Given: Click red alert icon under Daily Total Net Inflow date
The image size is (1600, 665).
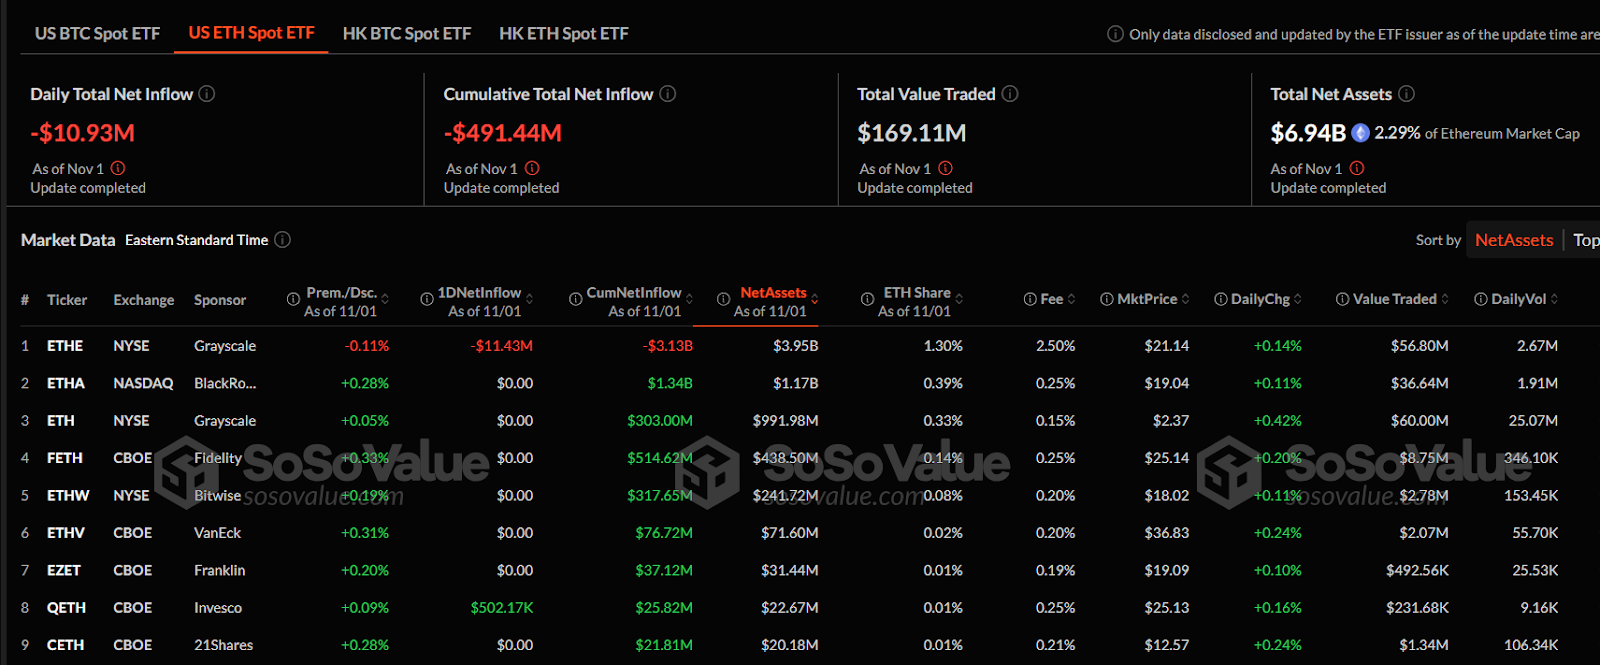Looking at the screenshot, I should pyautogui.click(x=118, y=168).
